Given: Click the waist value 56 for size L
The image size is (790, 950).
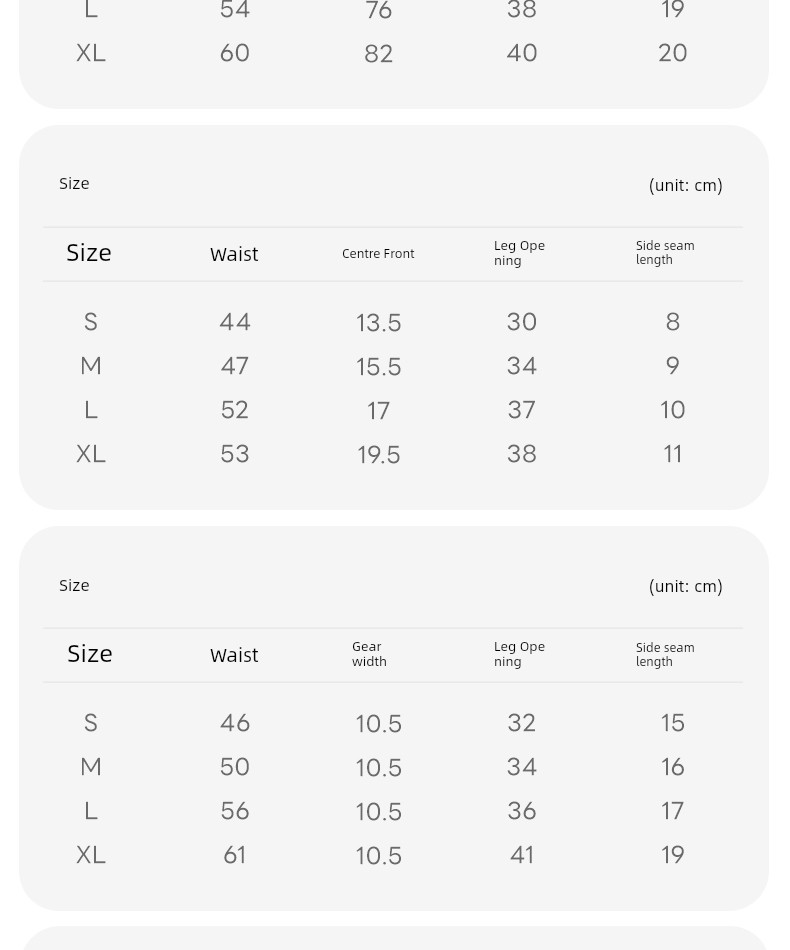Looking at the screenshot, I should pos(234,811).
